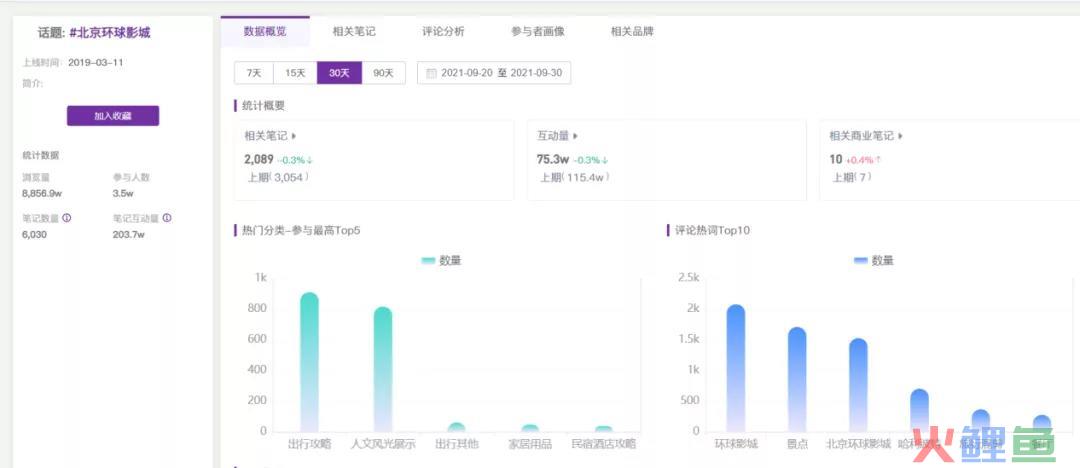The height and width of the screenshot is (468, 1080).
Task: Open the 数据概览 tab
Action: [x=265, y=31]
